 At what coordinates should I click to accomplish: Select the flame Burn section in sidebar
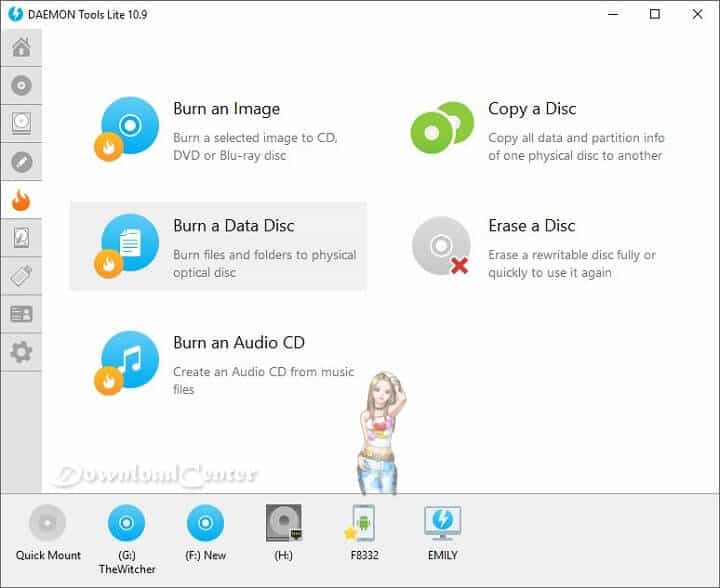[21, 200]
